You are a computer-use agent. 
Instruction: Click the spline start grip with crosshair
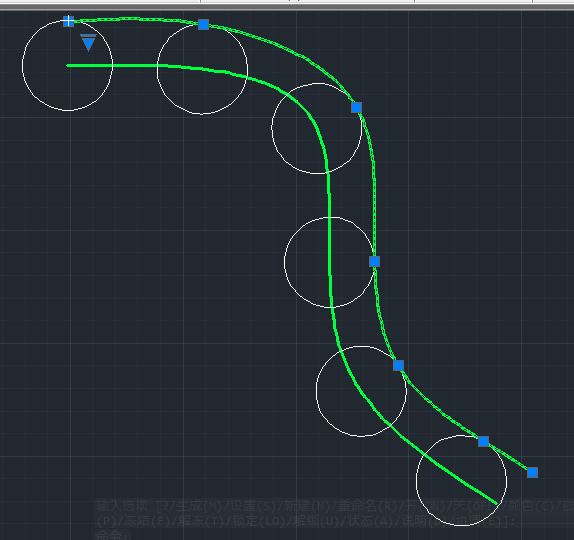coord(68,21)
